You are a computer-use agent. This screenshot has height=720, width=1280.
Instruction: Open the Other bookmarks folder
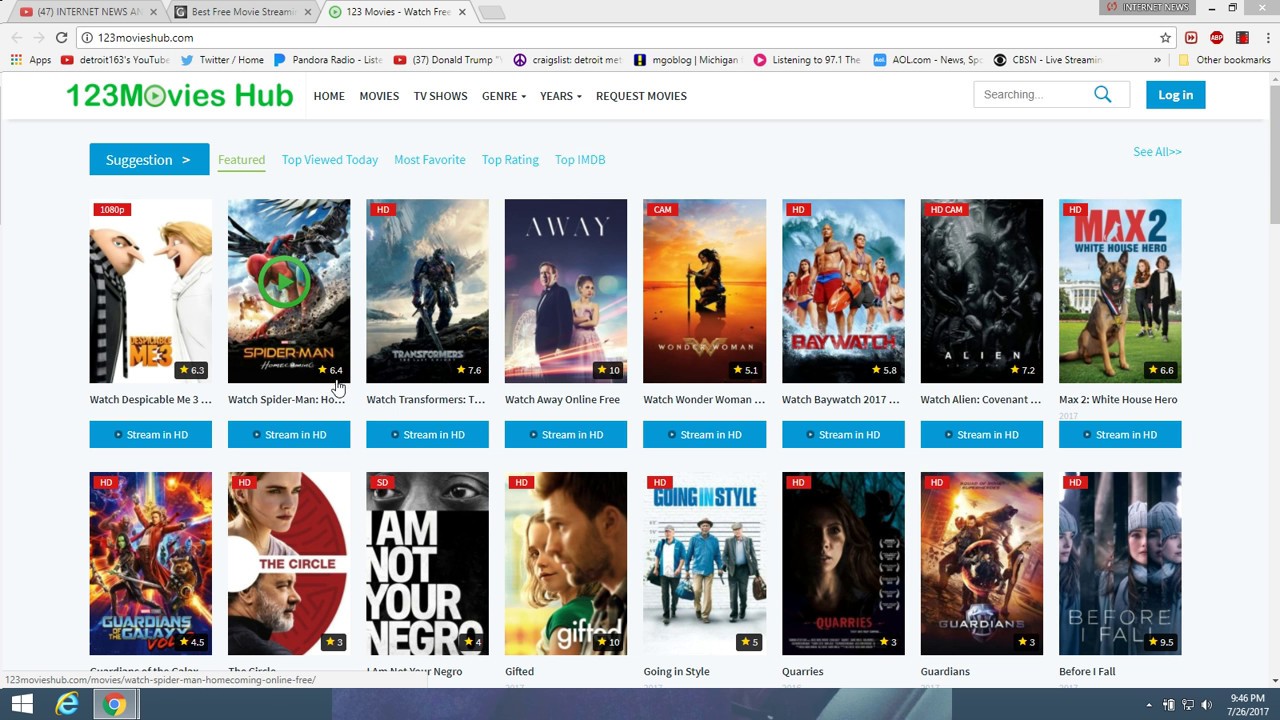(1224, 60)
